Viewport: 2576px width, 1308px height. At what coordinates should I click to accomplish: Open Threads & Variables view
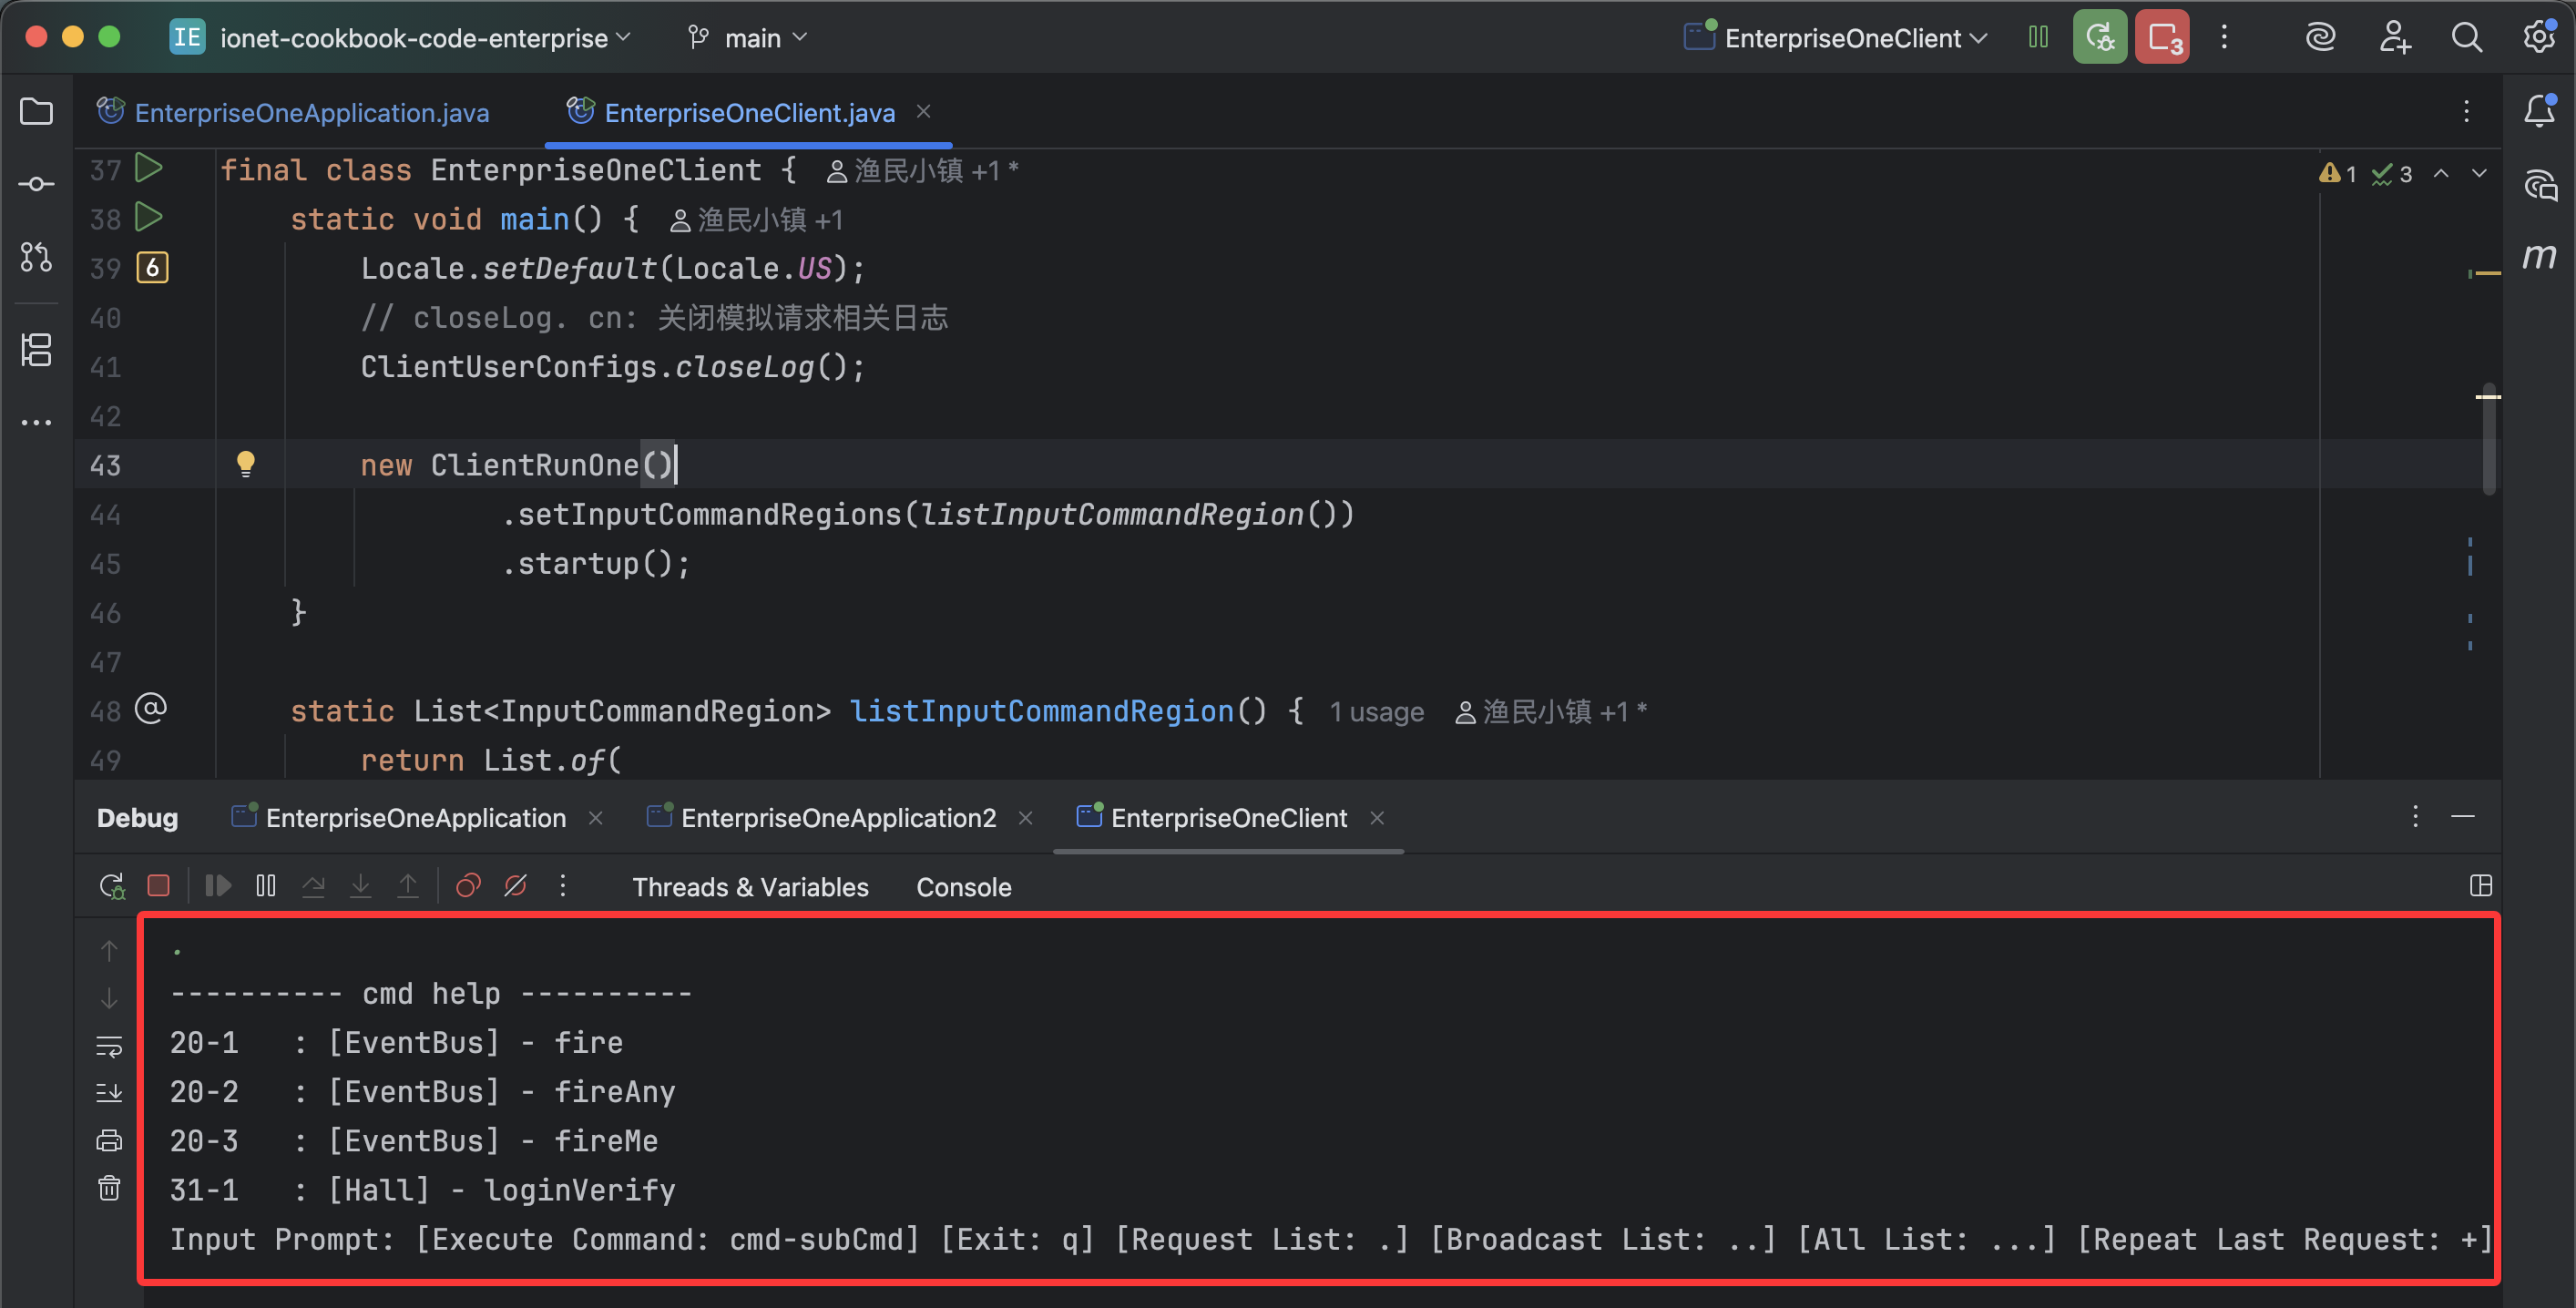pyautogui.click(x=750, y=887)
